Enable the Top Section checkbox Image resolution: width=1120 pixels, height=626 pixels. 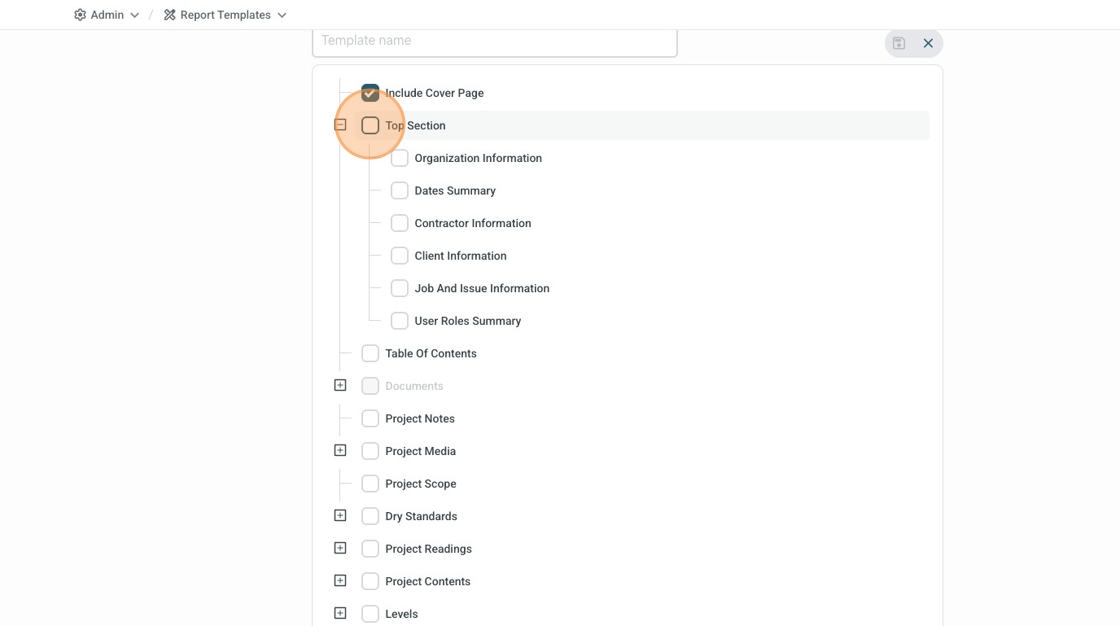pos(370,126)
